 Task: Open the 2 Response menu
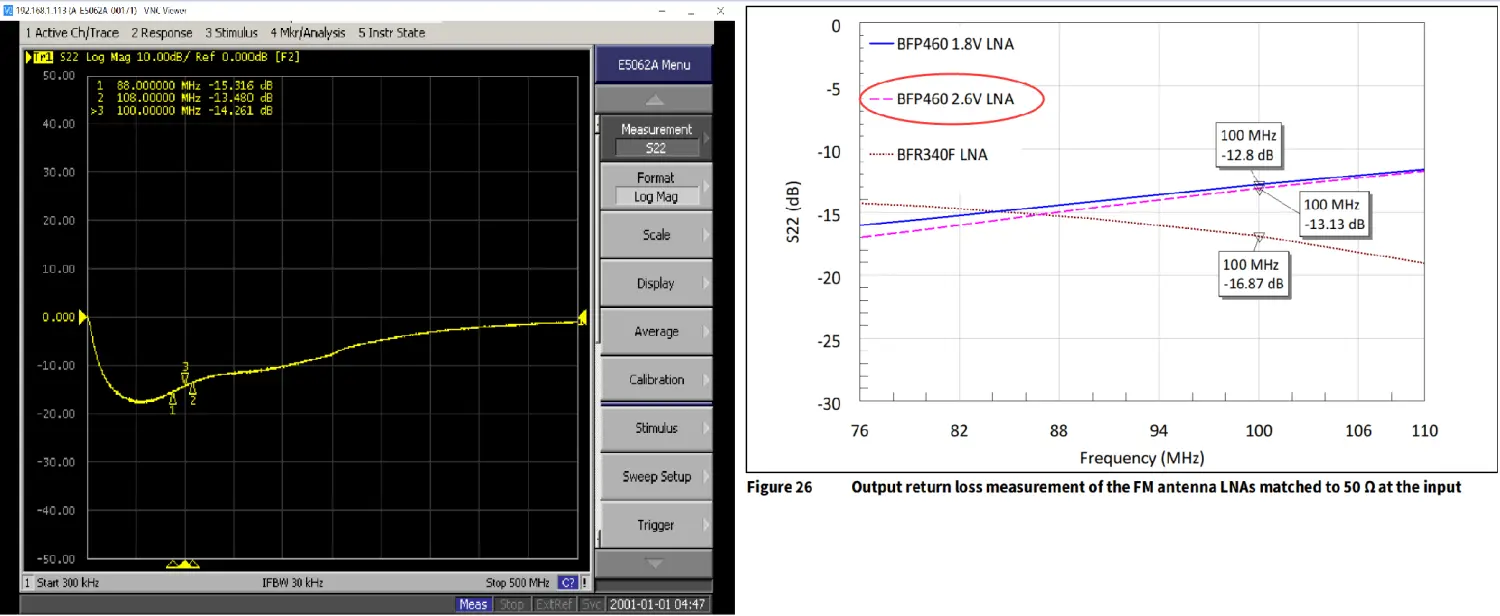164,33
